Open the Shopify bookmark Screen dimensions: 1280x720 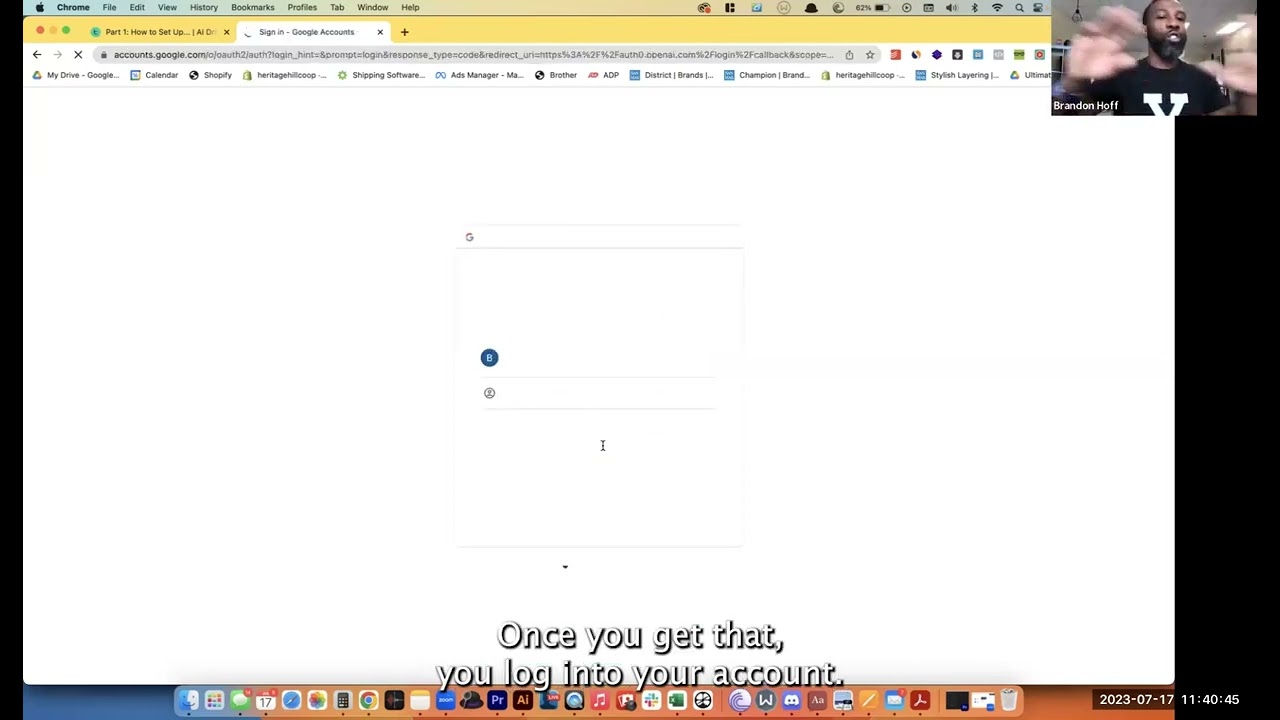210,75
